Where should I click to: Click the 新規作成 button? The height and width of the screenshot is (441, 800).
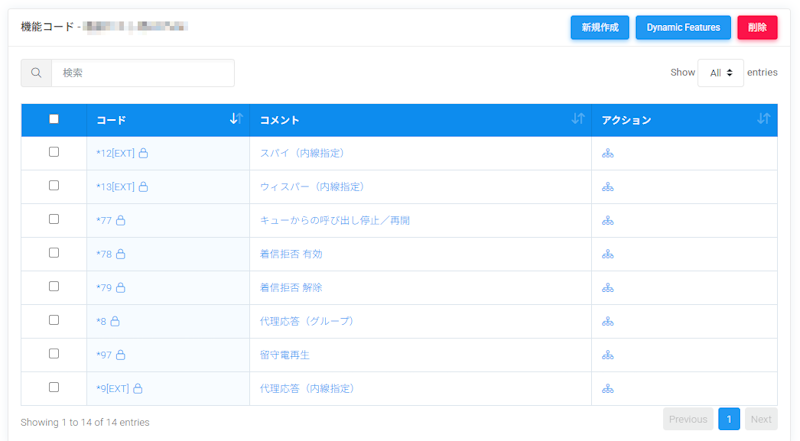coord(600,28)
